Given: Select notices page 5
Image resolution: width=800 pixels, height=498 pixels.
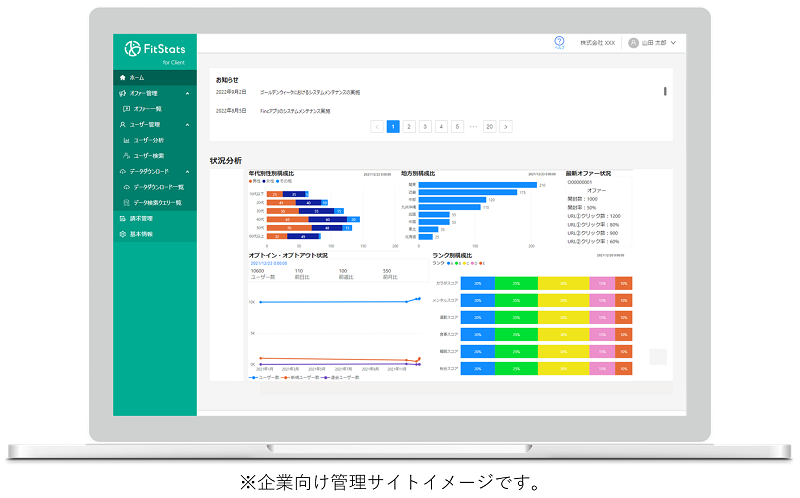Looking at the screenshot, I should point(457,127).
